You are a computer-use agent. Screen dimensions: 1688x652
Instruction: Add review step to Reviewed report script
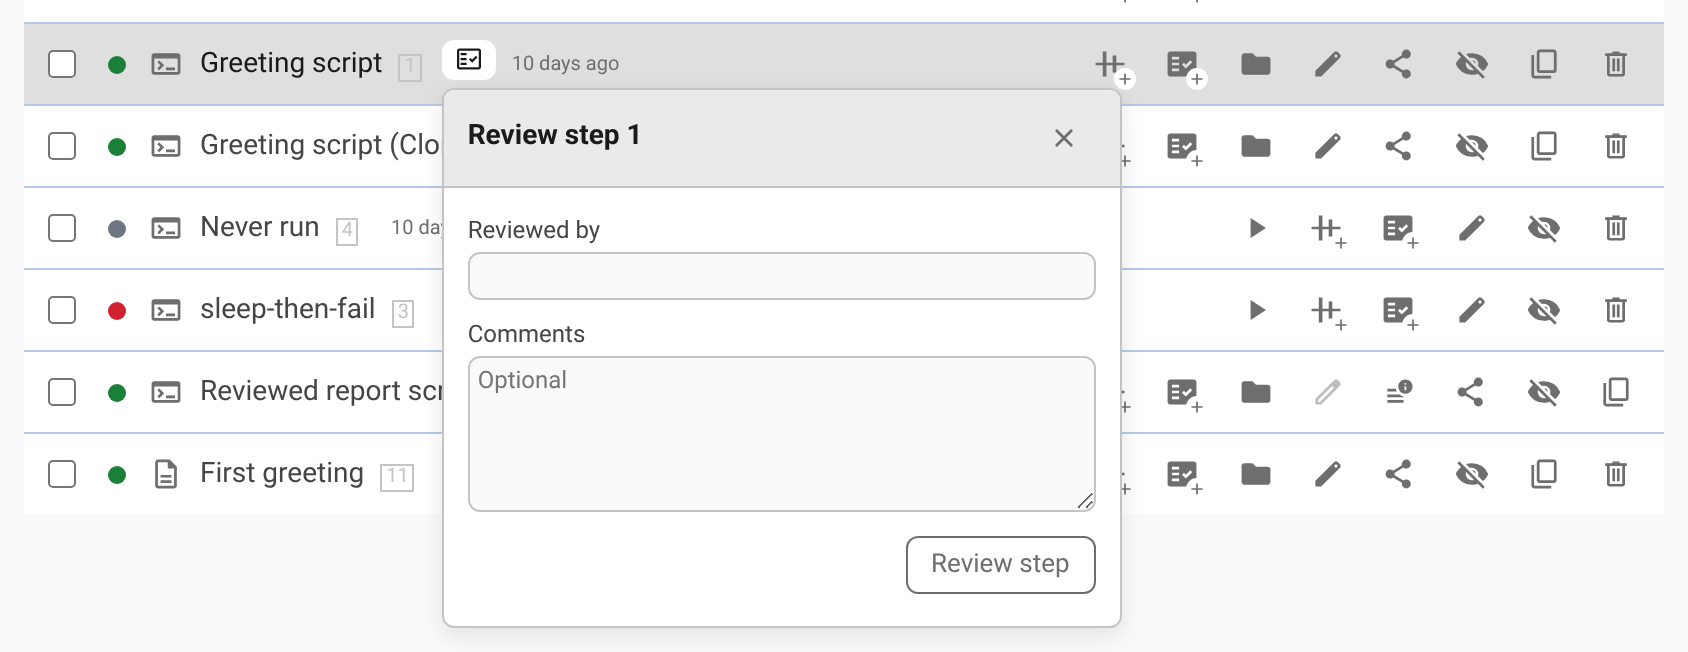1185,394
